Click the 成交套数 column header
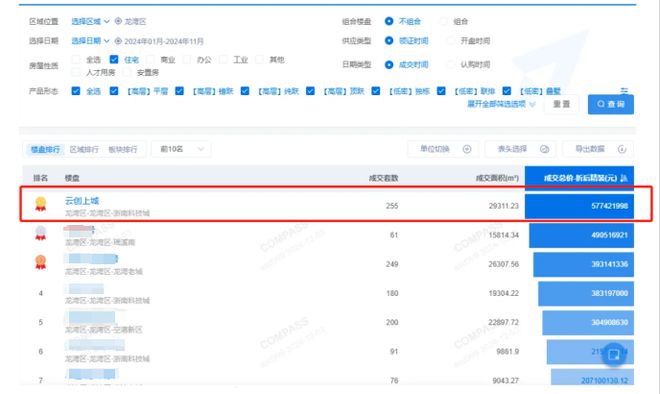The height and width of the screenshot is (394, 660). pyautogui.click(x=383, y=178)
